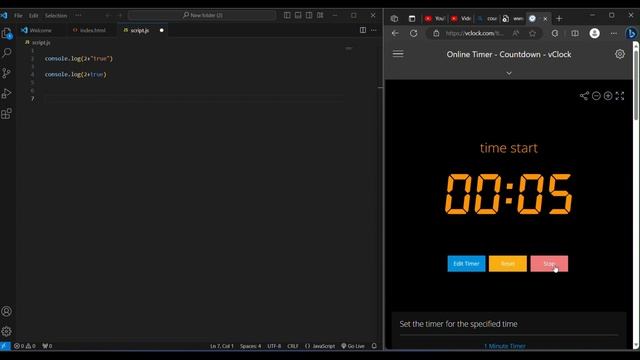Open the Bing Copilot sidebar button
Screen dimensions: 640x360
[631, 33]
